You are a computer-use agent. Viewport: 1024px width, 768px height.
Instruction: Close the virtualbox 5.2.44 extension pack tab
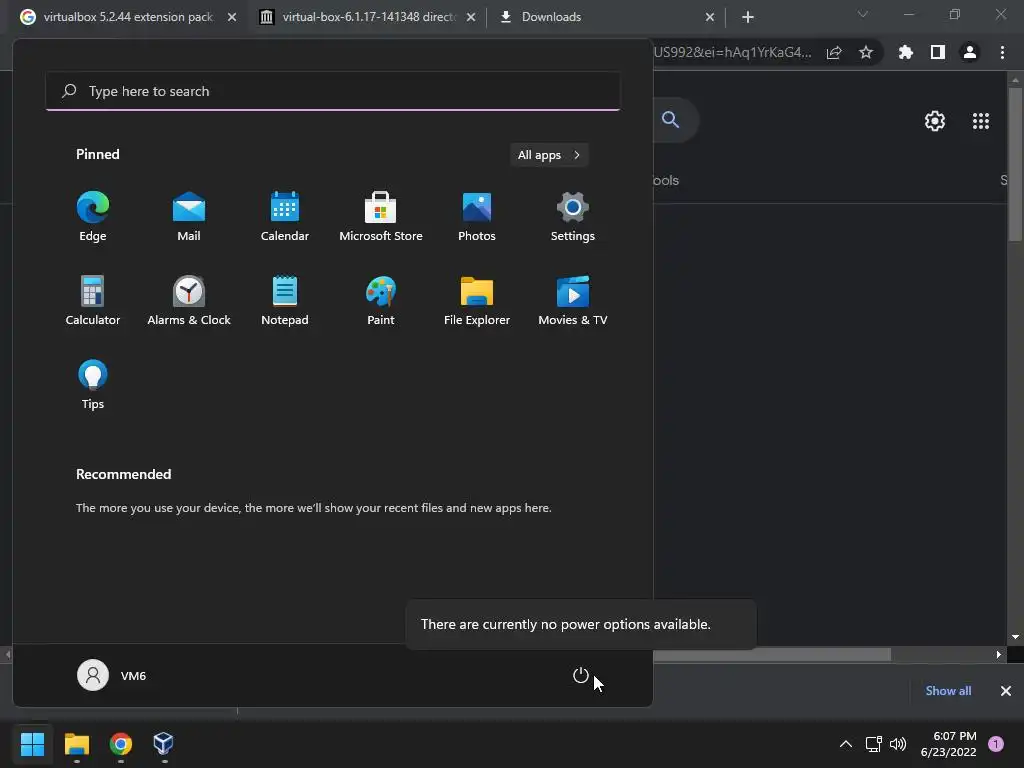[x=232, y=17]
